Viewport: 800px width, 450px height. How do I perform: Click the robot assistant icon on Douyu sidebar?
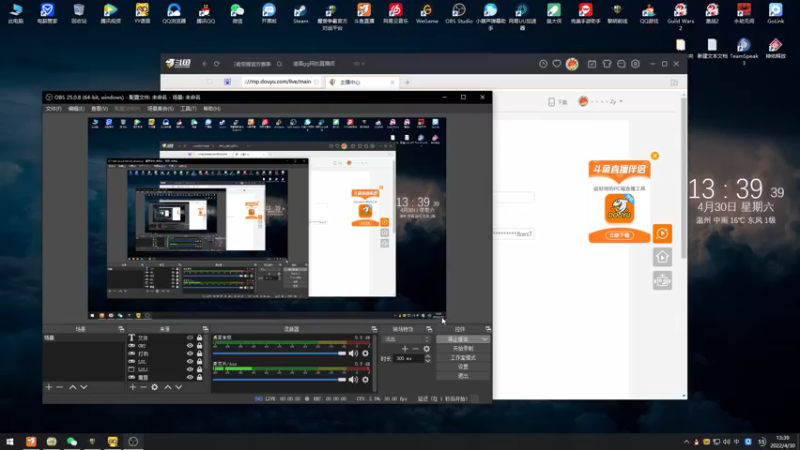coord(662,281)
